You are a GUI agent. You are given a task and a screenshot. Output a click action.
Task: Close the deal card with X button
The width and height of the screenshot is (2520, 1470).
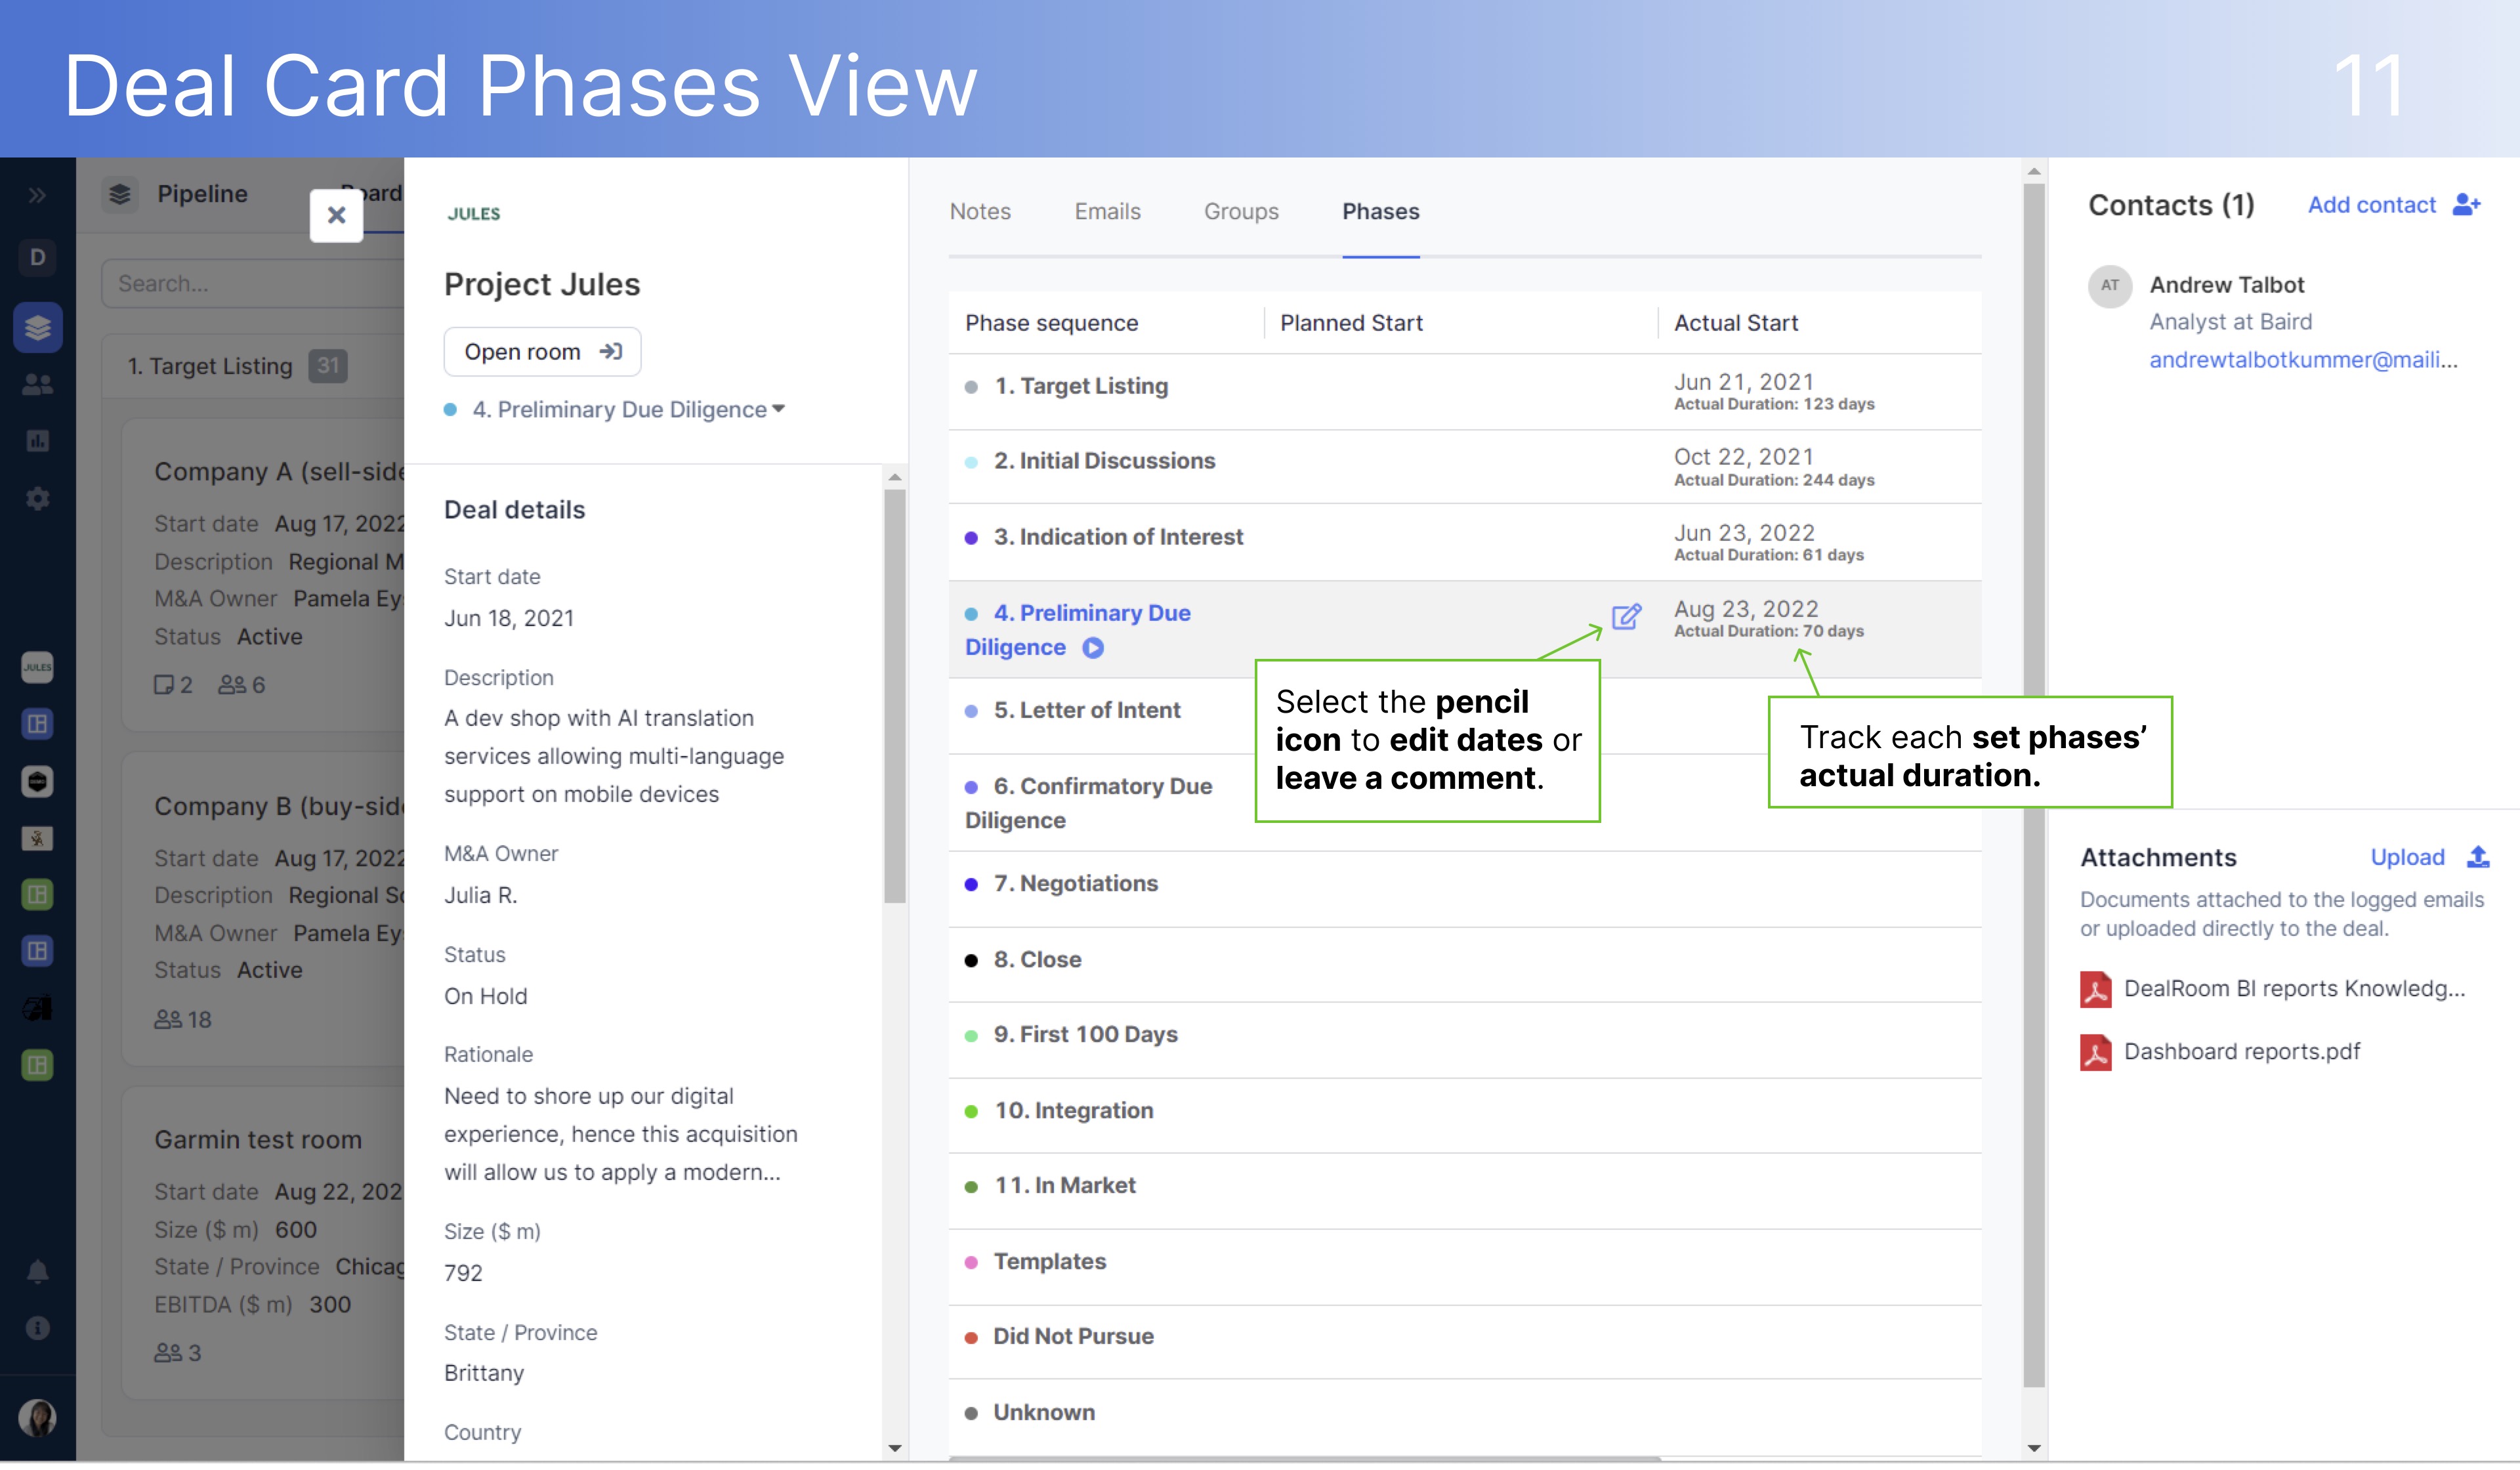(x=337, y=215)
